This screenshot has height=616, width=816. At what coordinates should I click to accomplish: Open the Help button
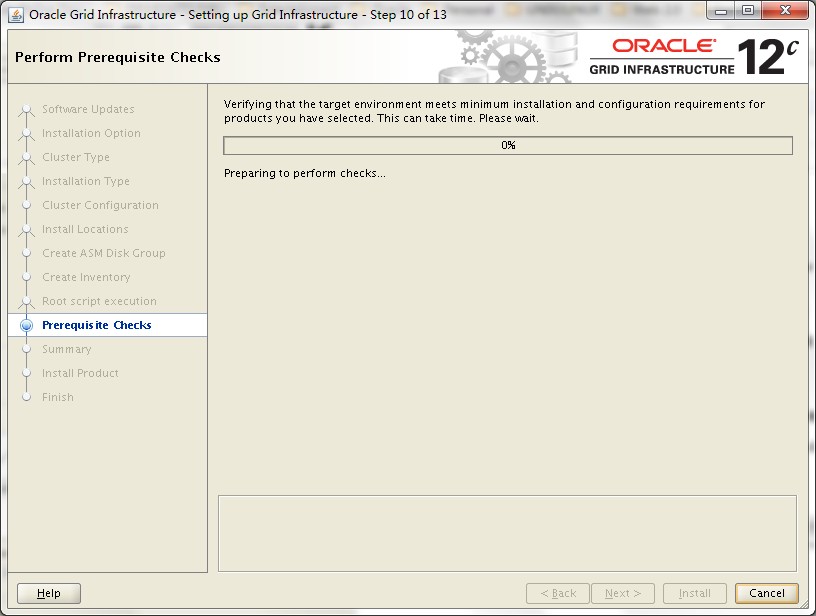click(x=49, y=593)
